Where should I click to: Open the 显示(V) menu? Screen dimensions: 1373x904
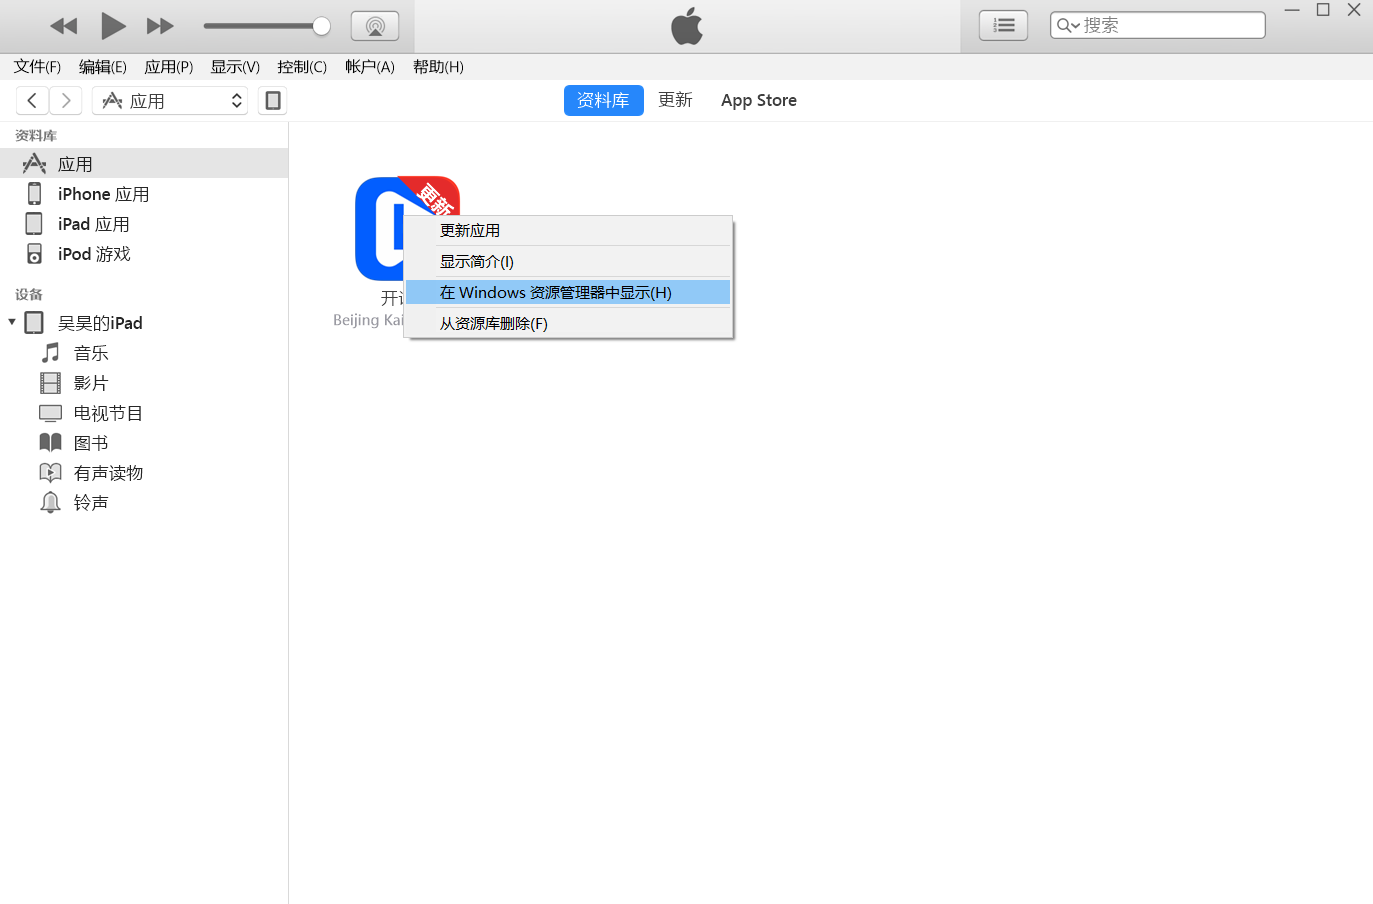coord(235,67)
